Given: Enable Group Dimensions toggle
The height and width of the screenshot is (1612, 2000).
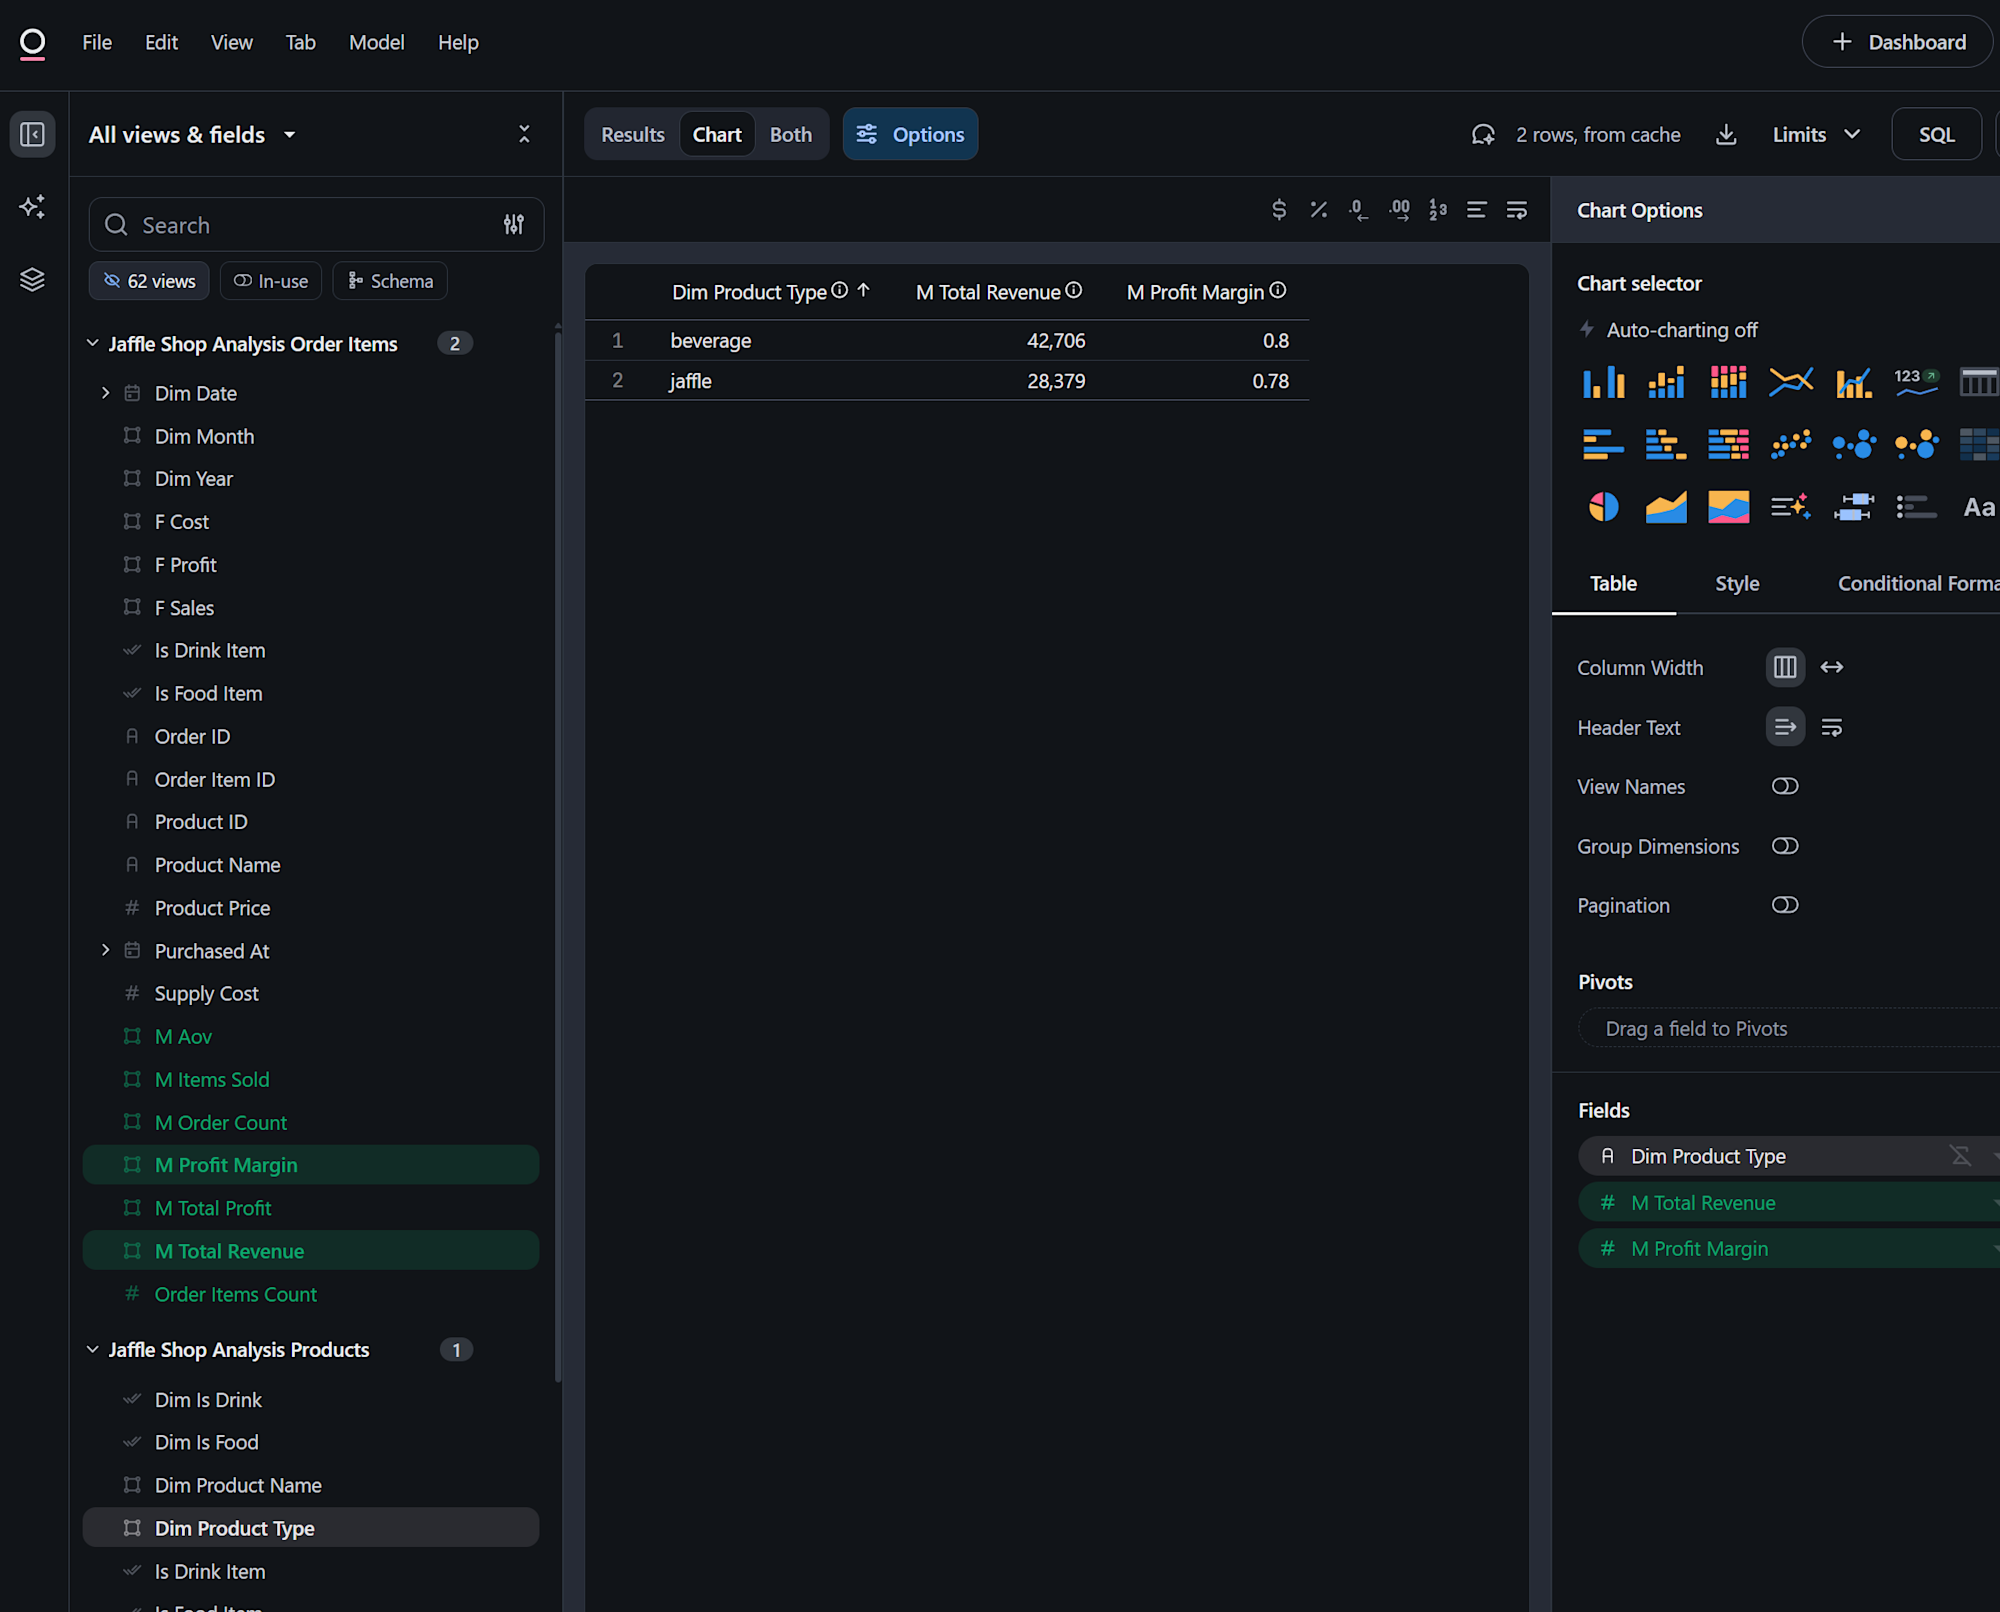Looking at the screenshot, I should 1784,847.
